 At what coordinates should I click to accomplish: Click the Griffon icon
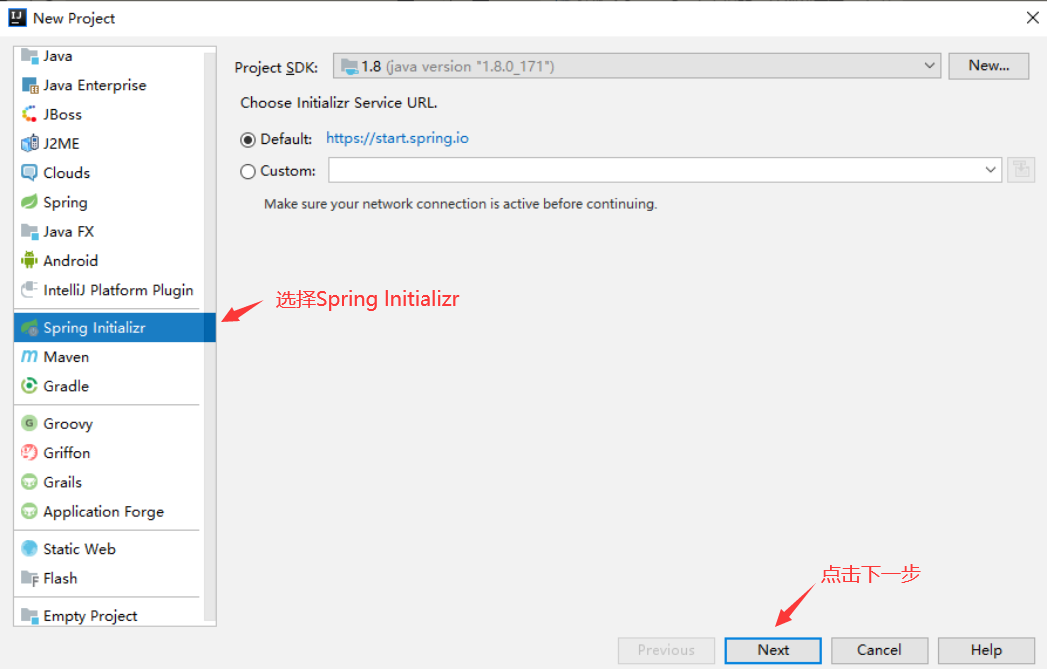click(x=29, y=453)
